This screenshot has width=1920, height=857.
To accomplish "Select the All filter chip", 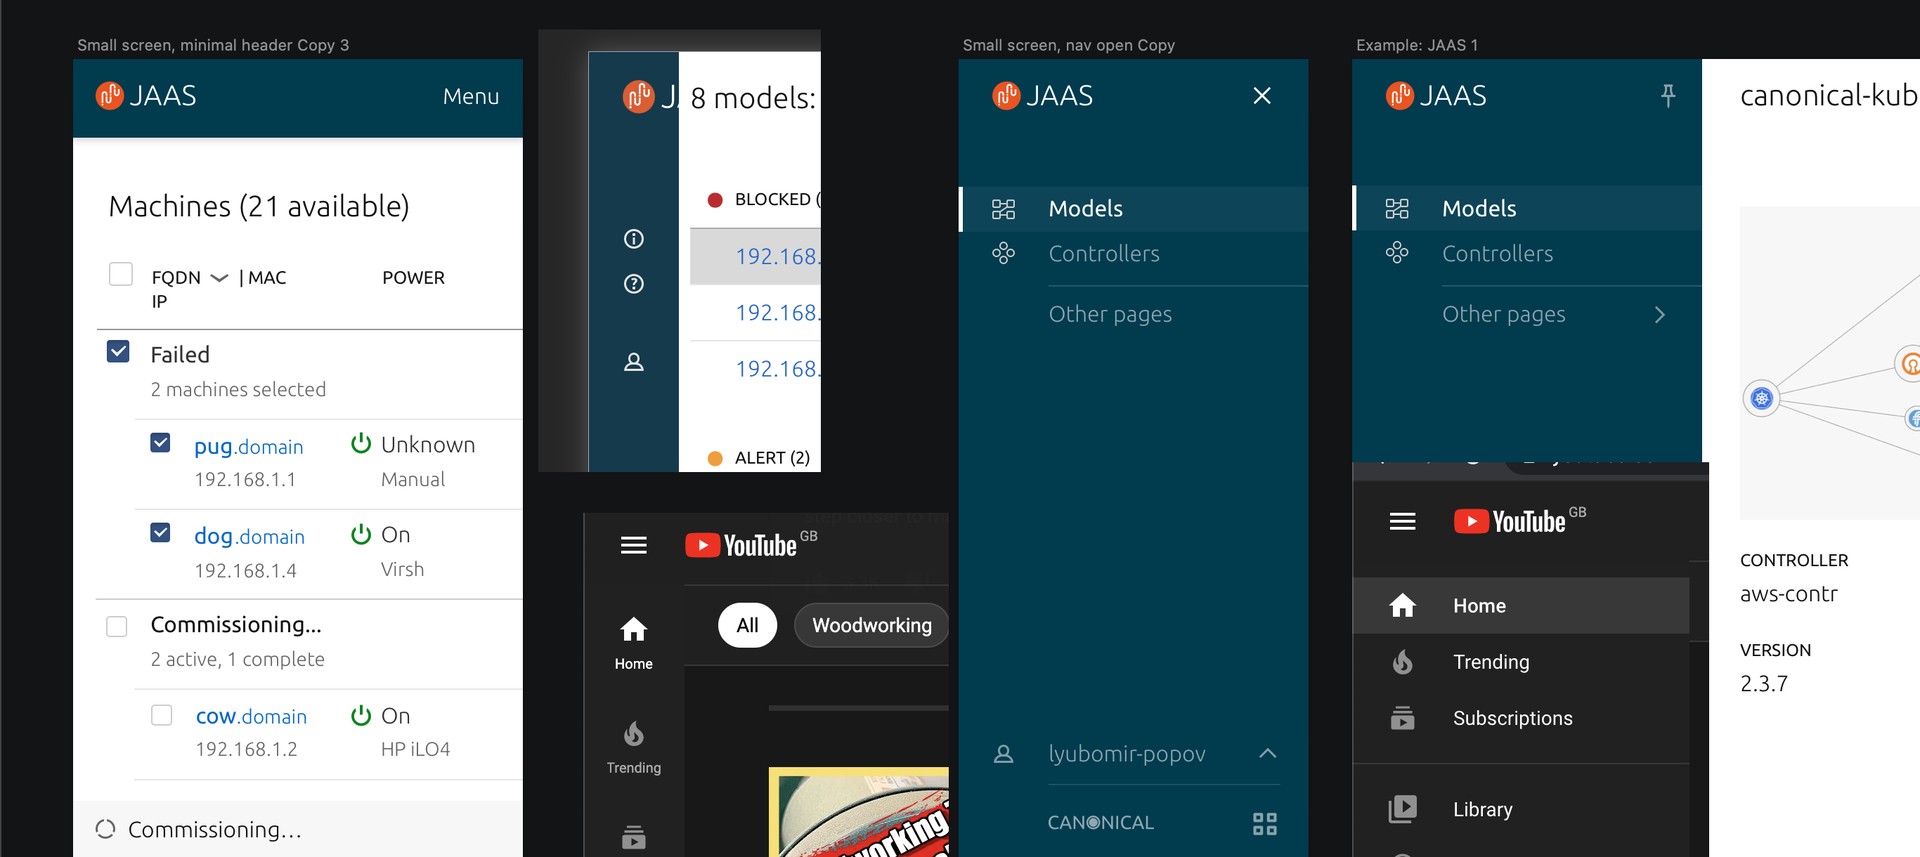I will coord(747,625).
